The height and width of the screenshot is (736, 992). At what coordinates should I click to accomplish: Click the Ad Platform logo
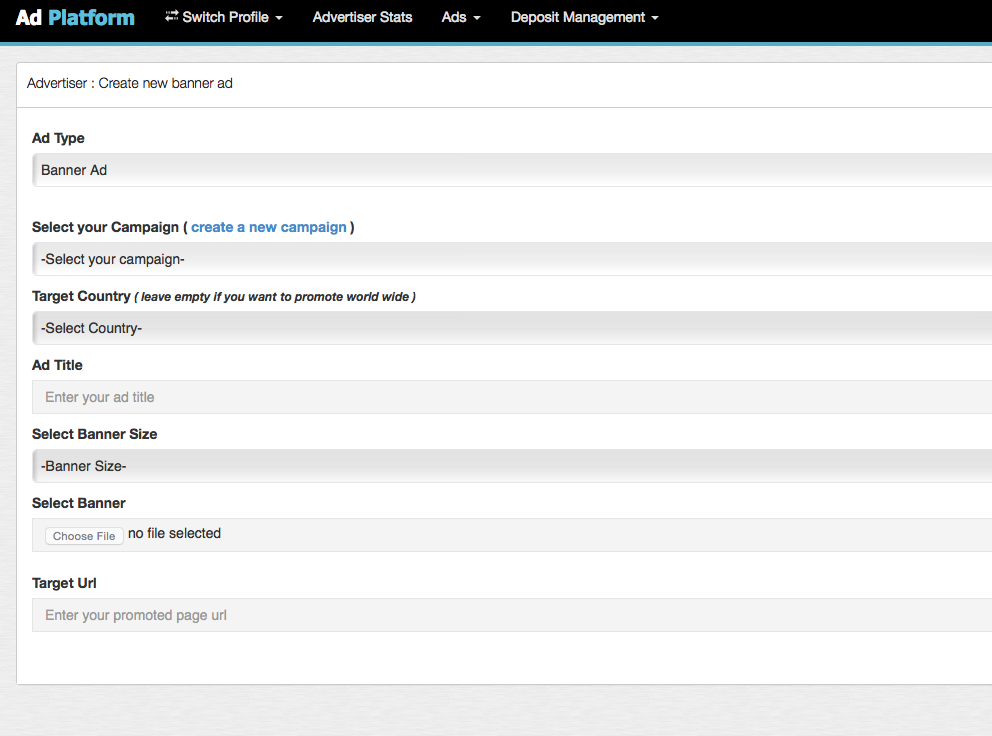tap(75, 18)
